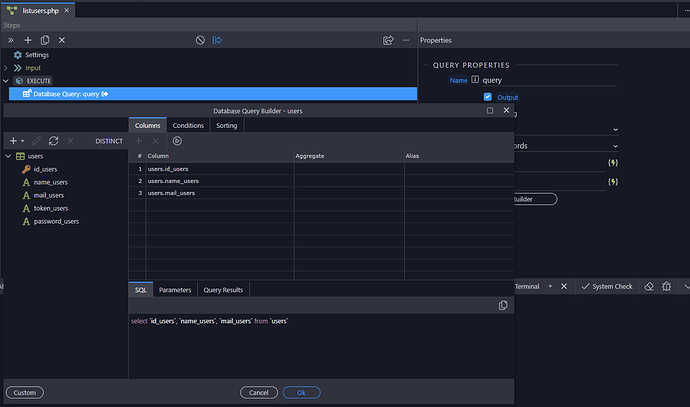Open the Query Results tab
The height and width of the screenshot is (407, 690).
(x=223, y=290)
